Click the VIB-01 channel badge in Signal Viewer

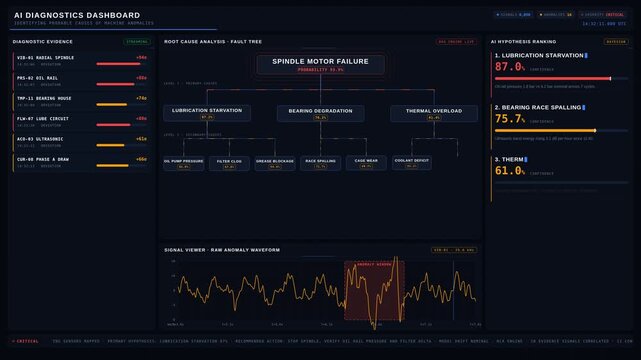454,250
